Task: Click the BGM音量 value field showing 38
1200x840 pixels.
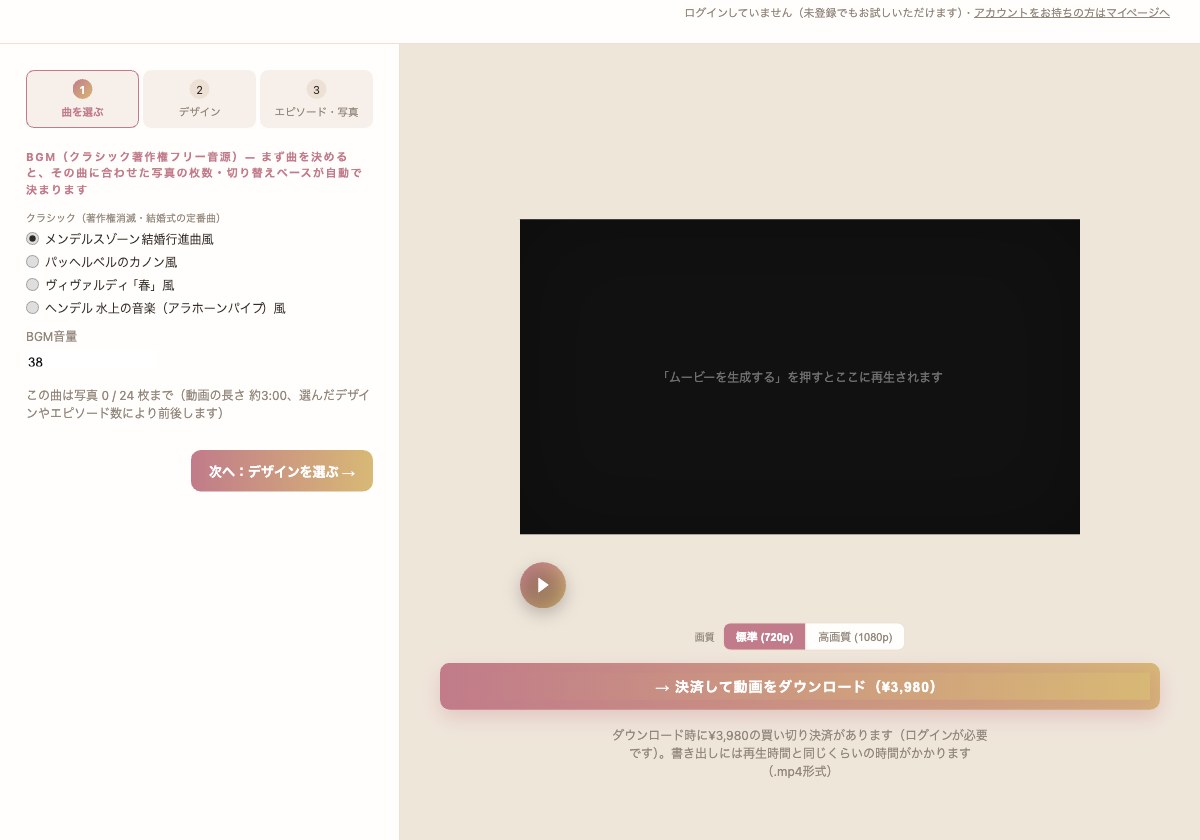Action: click(x=92, y=362)
